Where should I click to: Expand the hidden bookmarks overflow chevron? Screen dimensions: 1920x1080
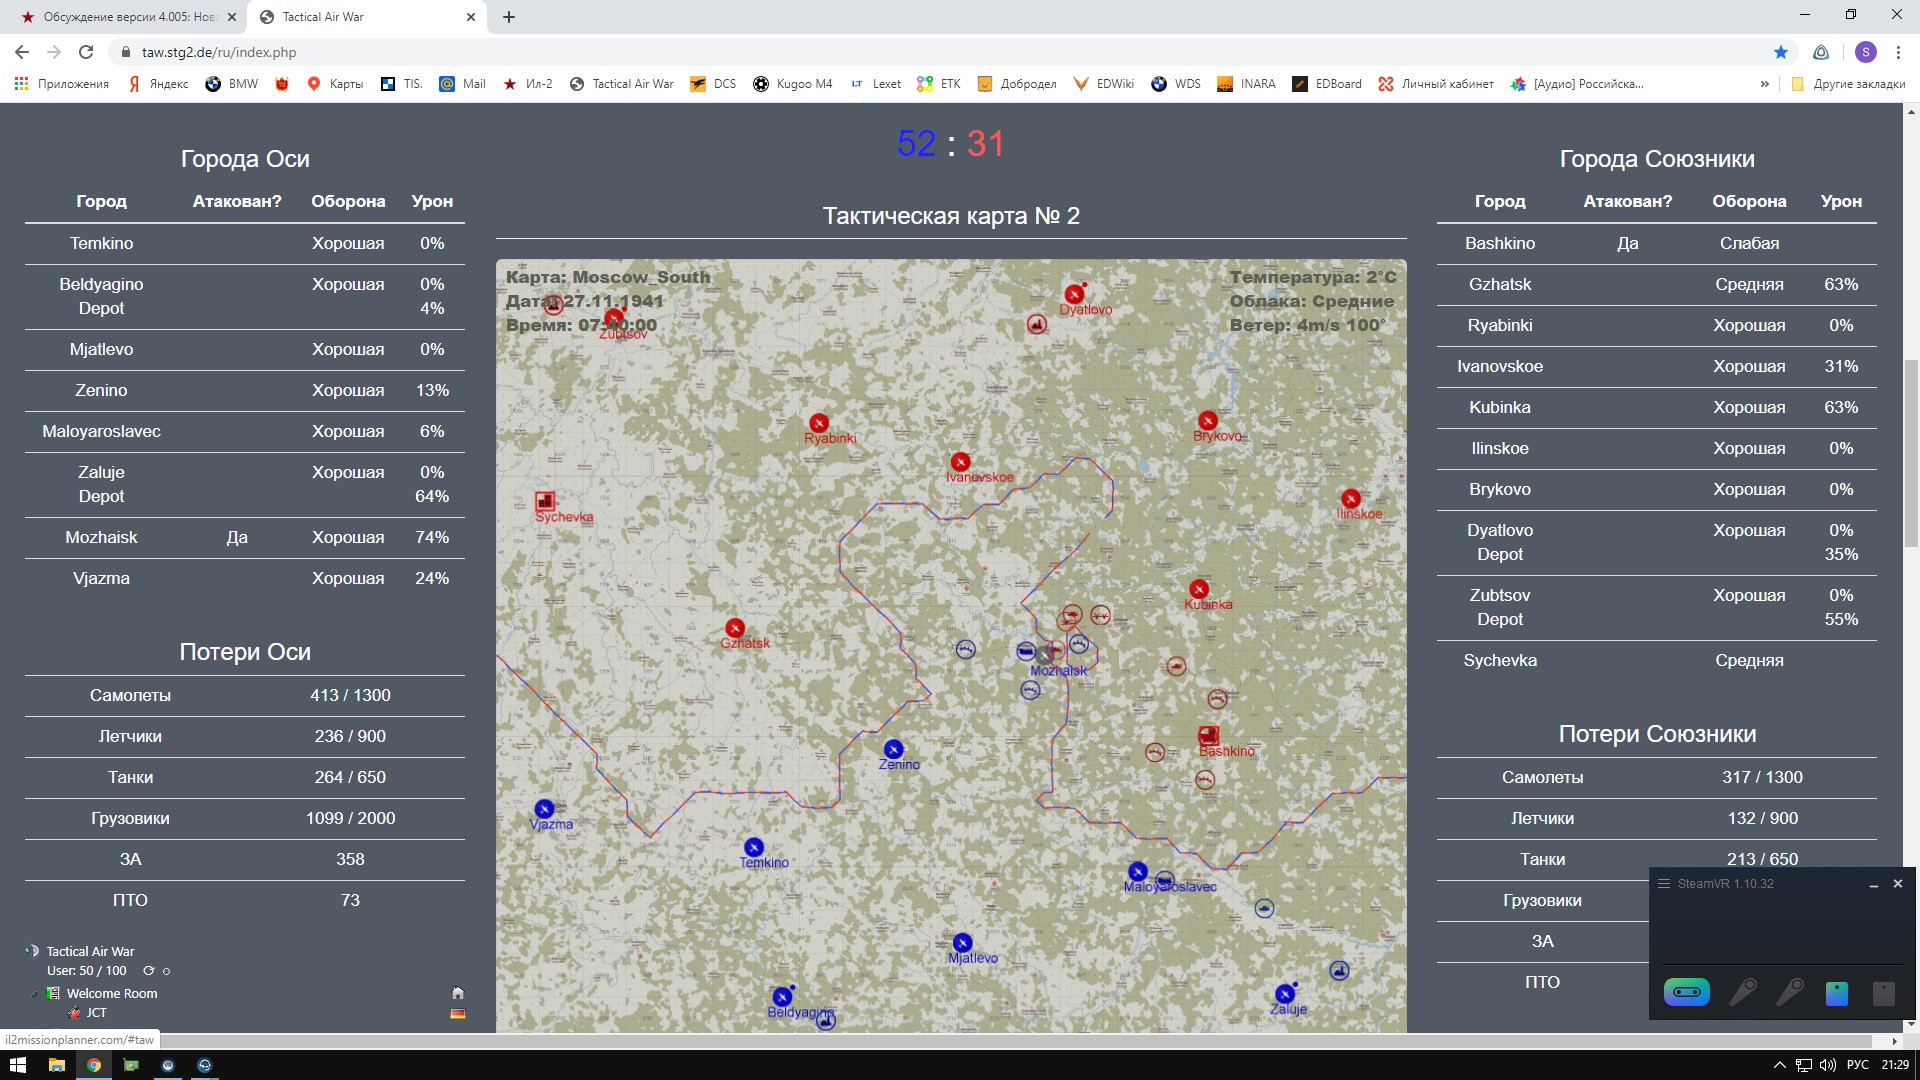pyautogui.click(x=1765, y=84)
